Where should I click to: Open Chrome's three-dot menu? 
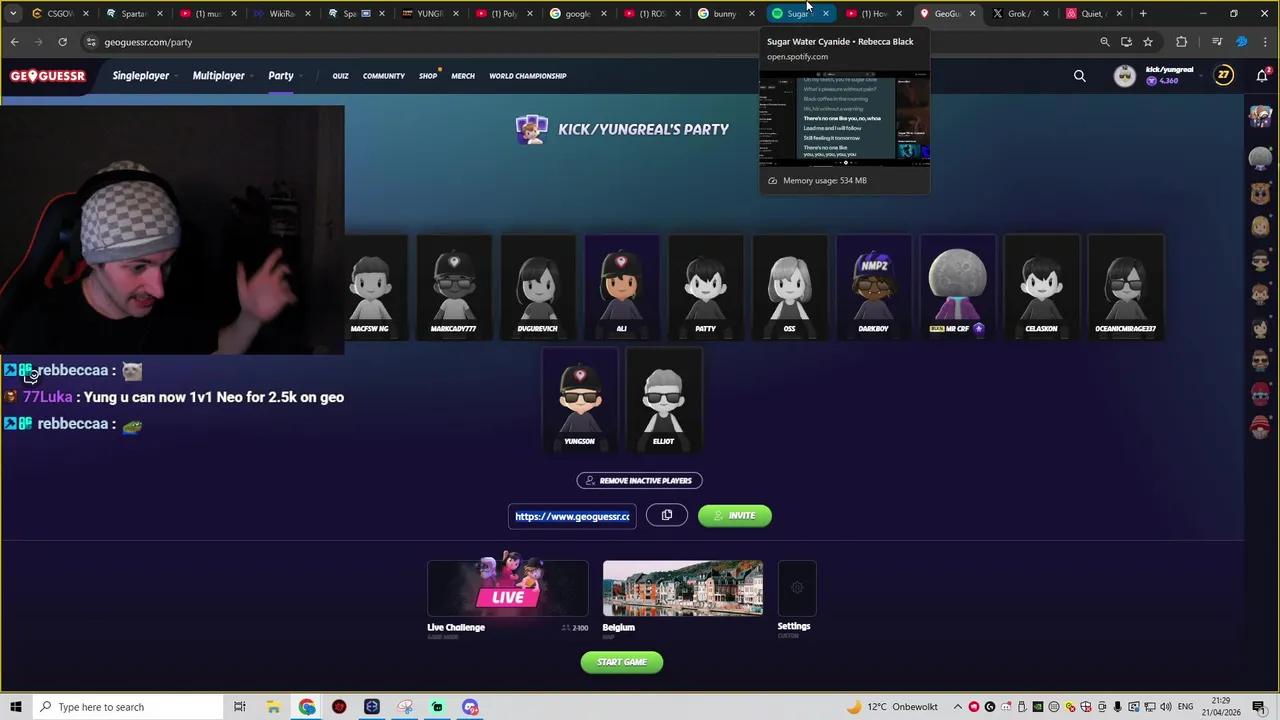(x=1265, y=42)
